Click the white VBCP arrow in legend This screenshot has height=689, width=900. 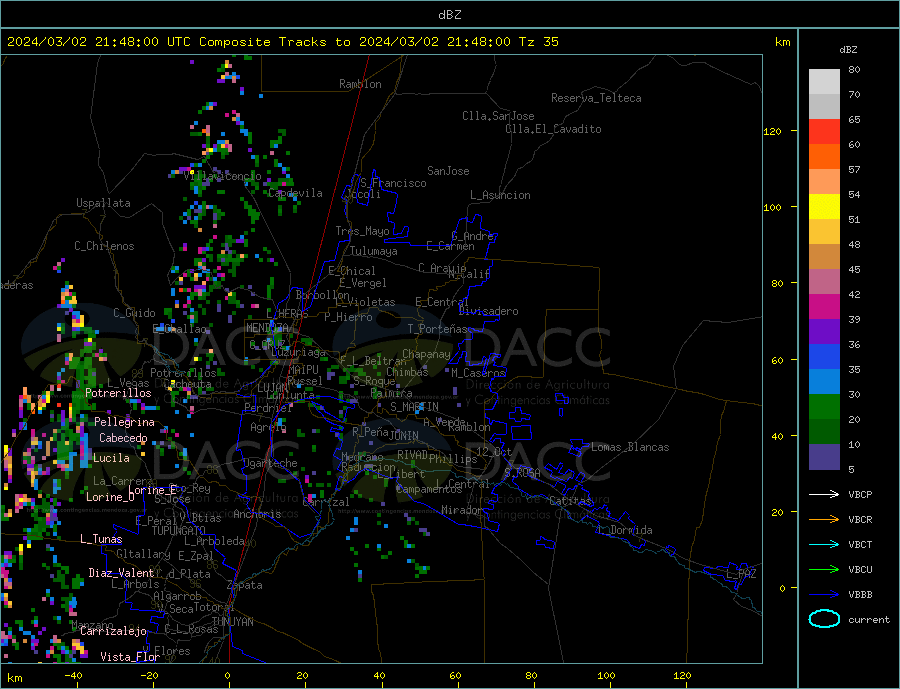pos(824,494)
